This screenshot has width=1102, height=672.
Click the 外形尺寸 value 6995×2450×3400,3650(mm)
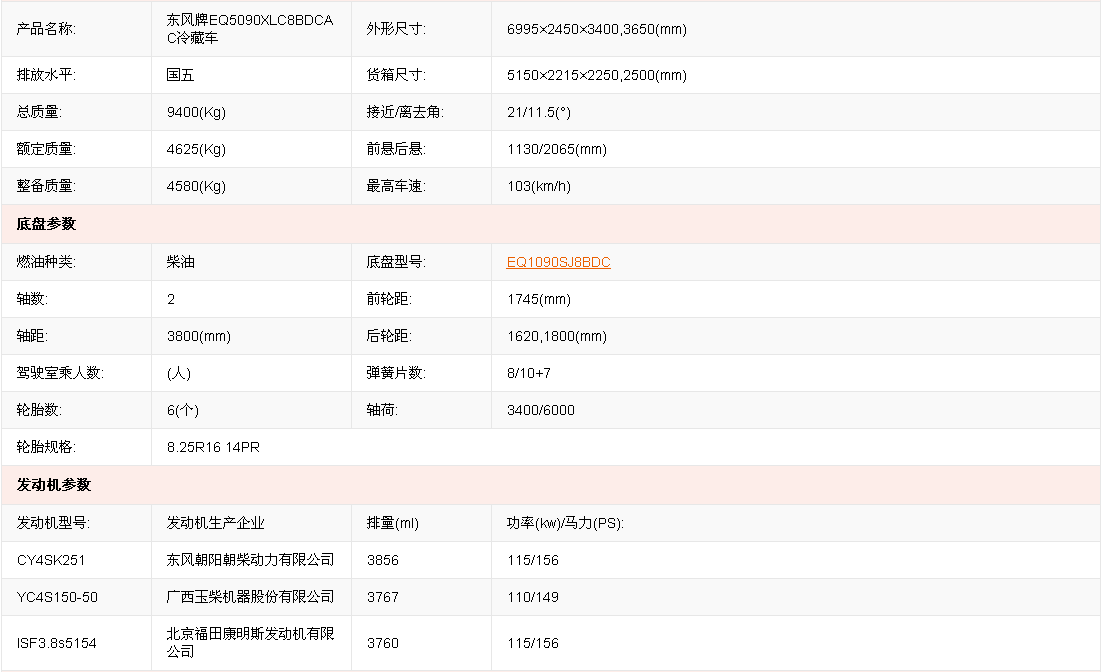(597, 29)
